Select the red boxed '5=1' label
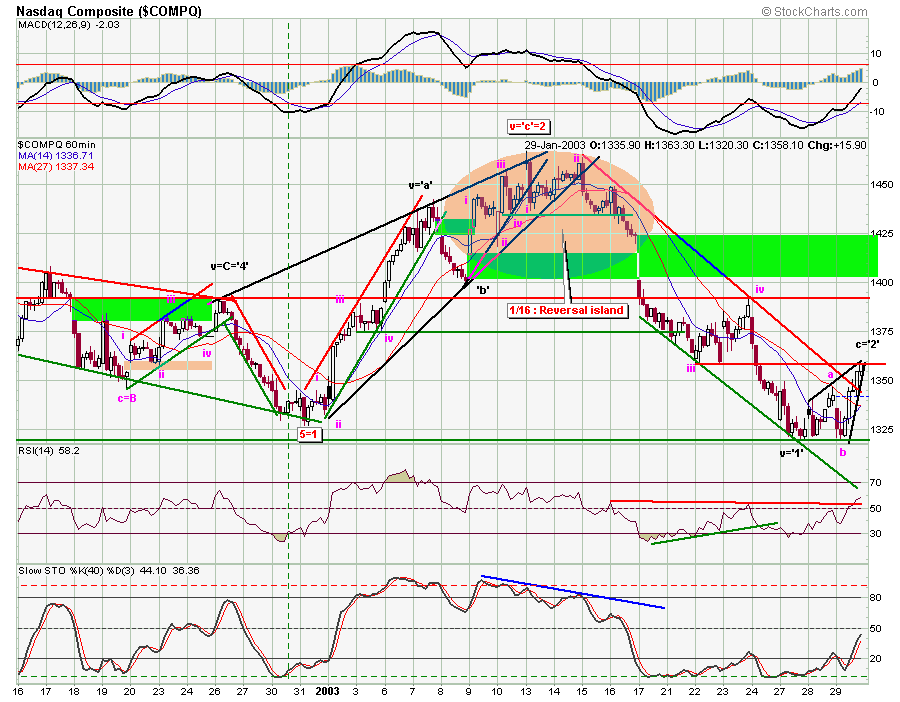Viewport: 900px width, 702px height. click(309, 435)
